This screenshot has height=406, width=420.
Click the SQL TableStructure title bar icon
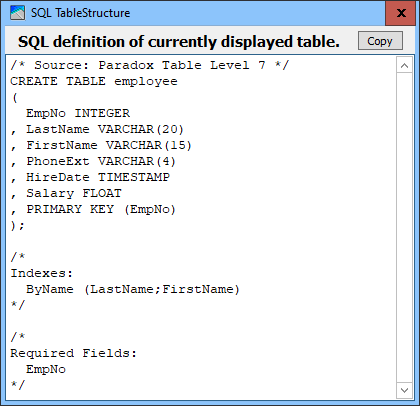[17, 13]
